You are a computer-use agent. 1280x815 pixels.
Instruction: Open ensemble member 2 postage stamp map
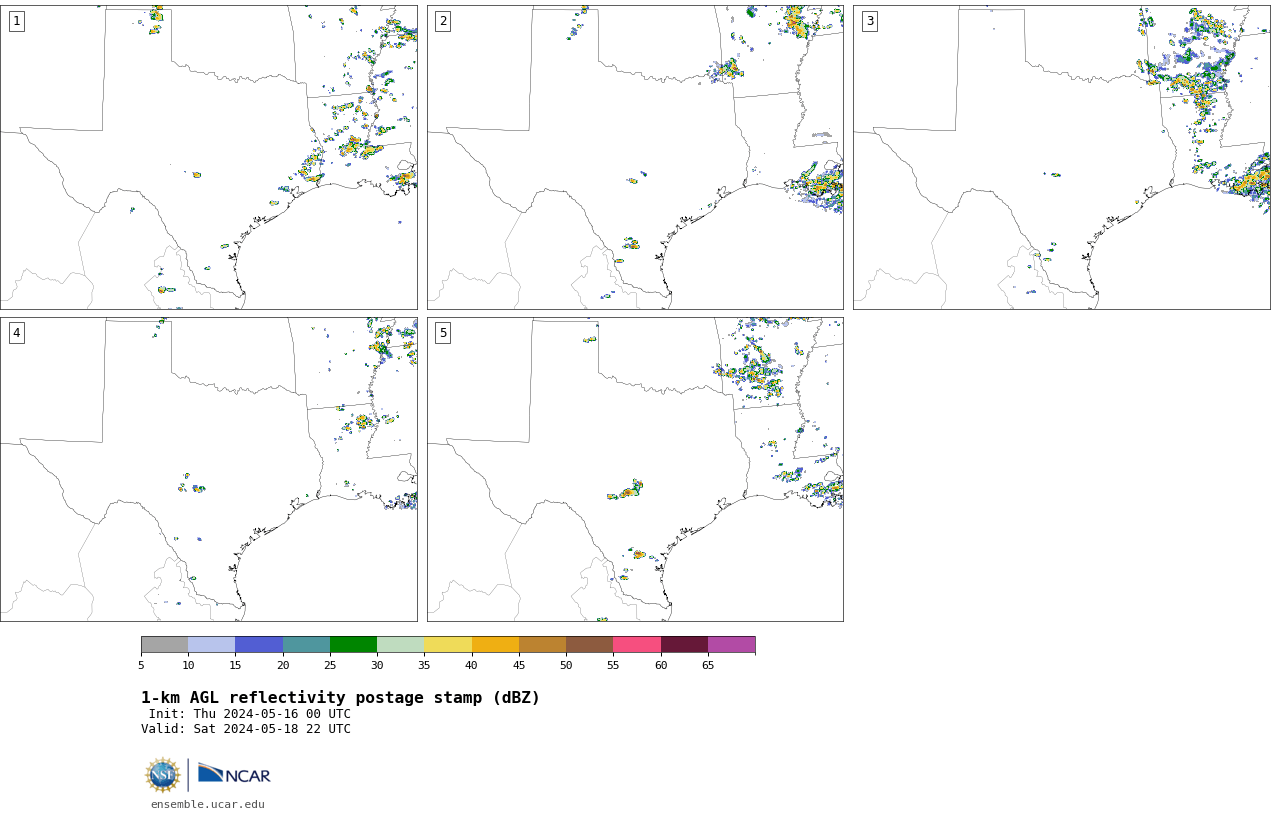click(635, 157)
